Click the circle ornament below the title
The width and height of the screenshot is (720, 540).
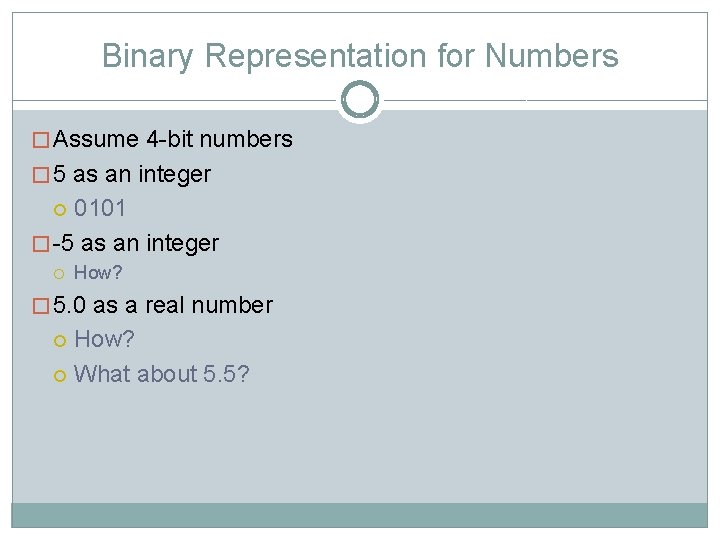[360, 100]
